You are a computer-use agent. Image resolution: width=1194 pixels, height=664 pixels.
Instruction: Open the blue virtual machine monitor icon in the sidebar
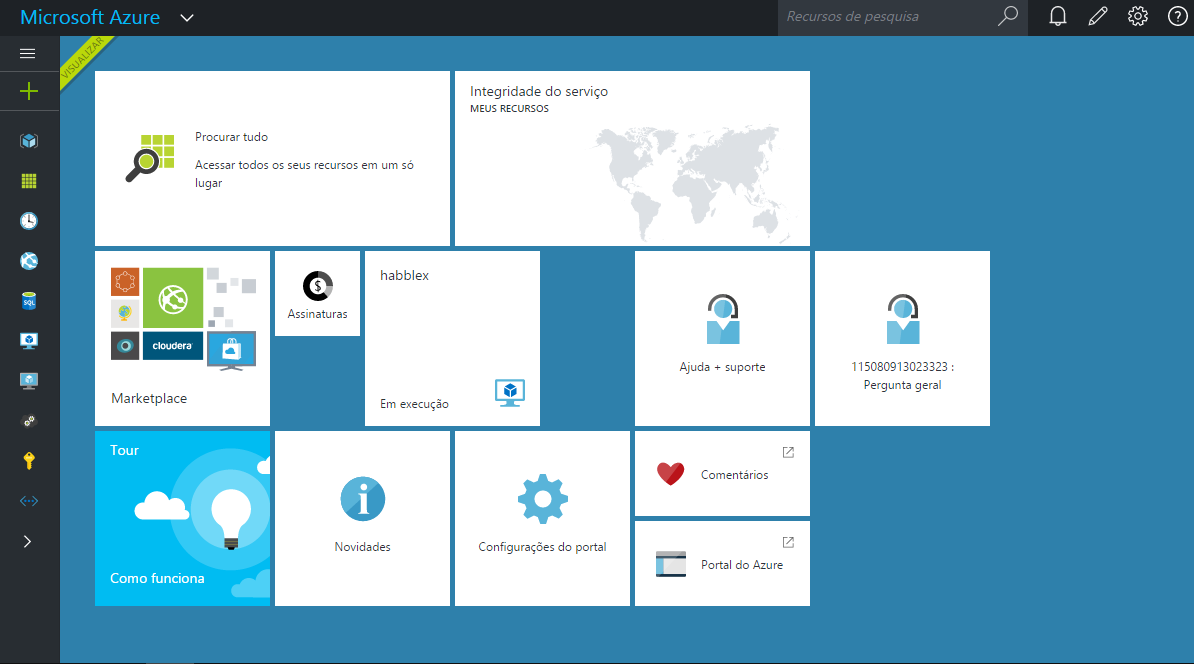(x=29, y=341)
